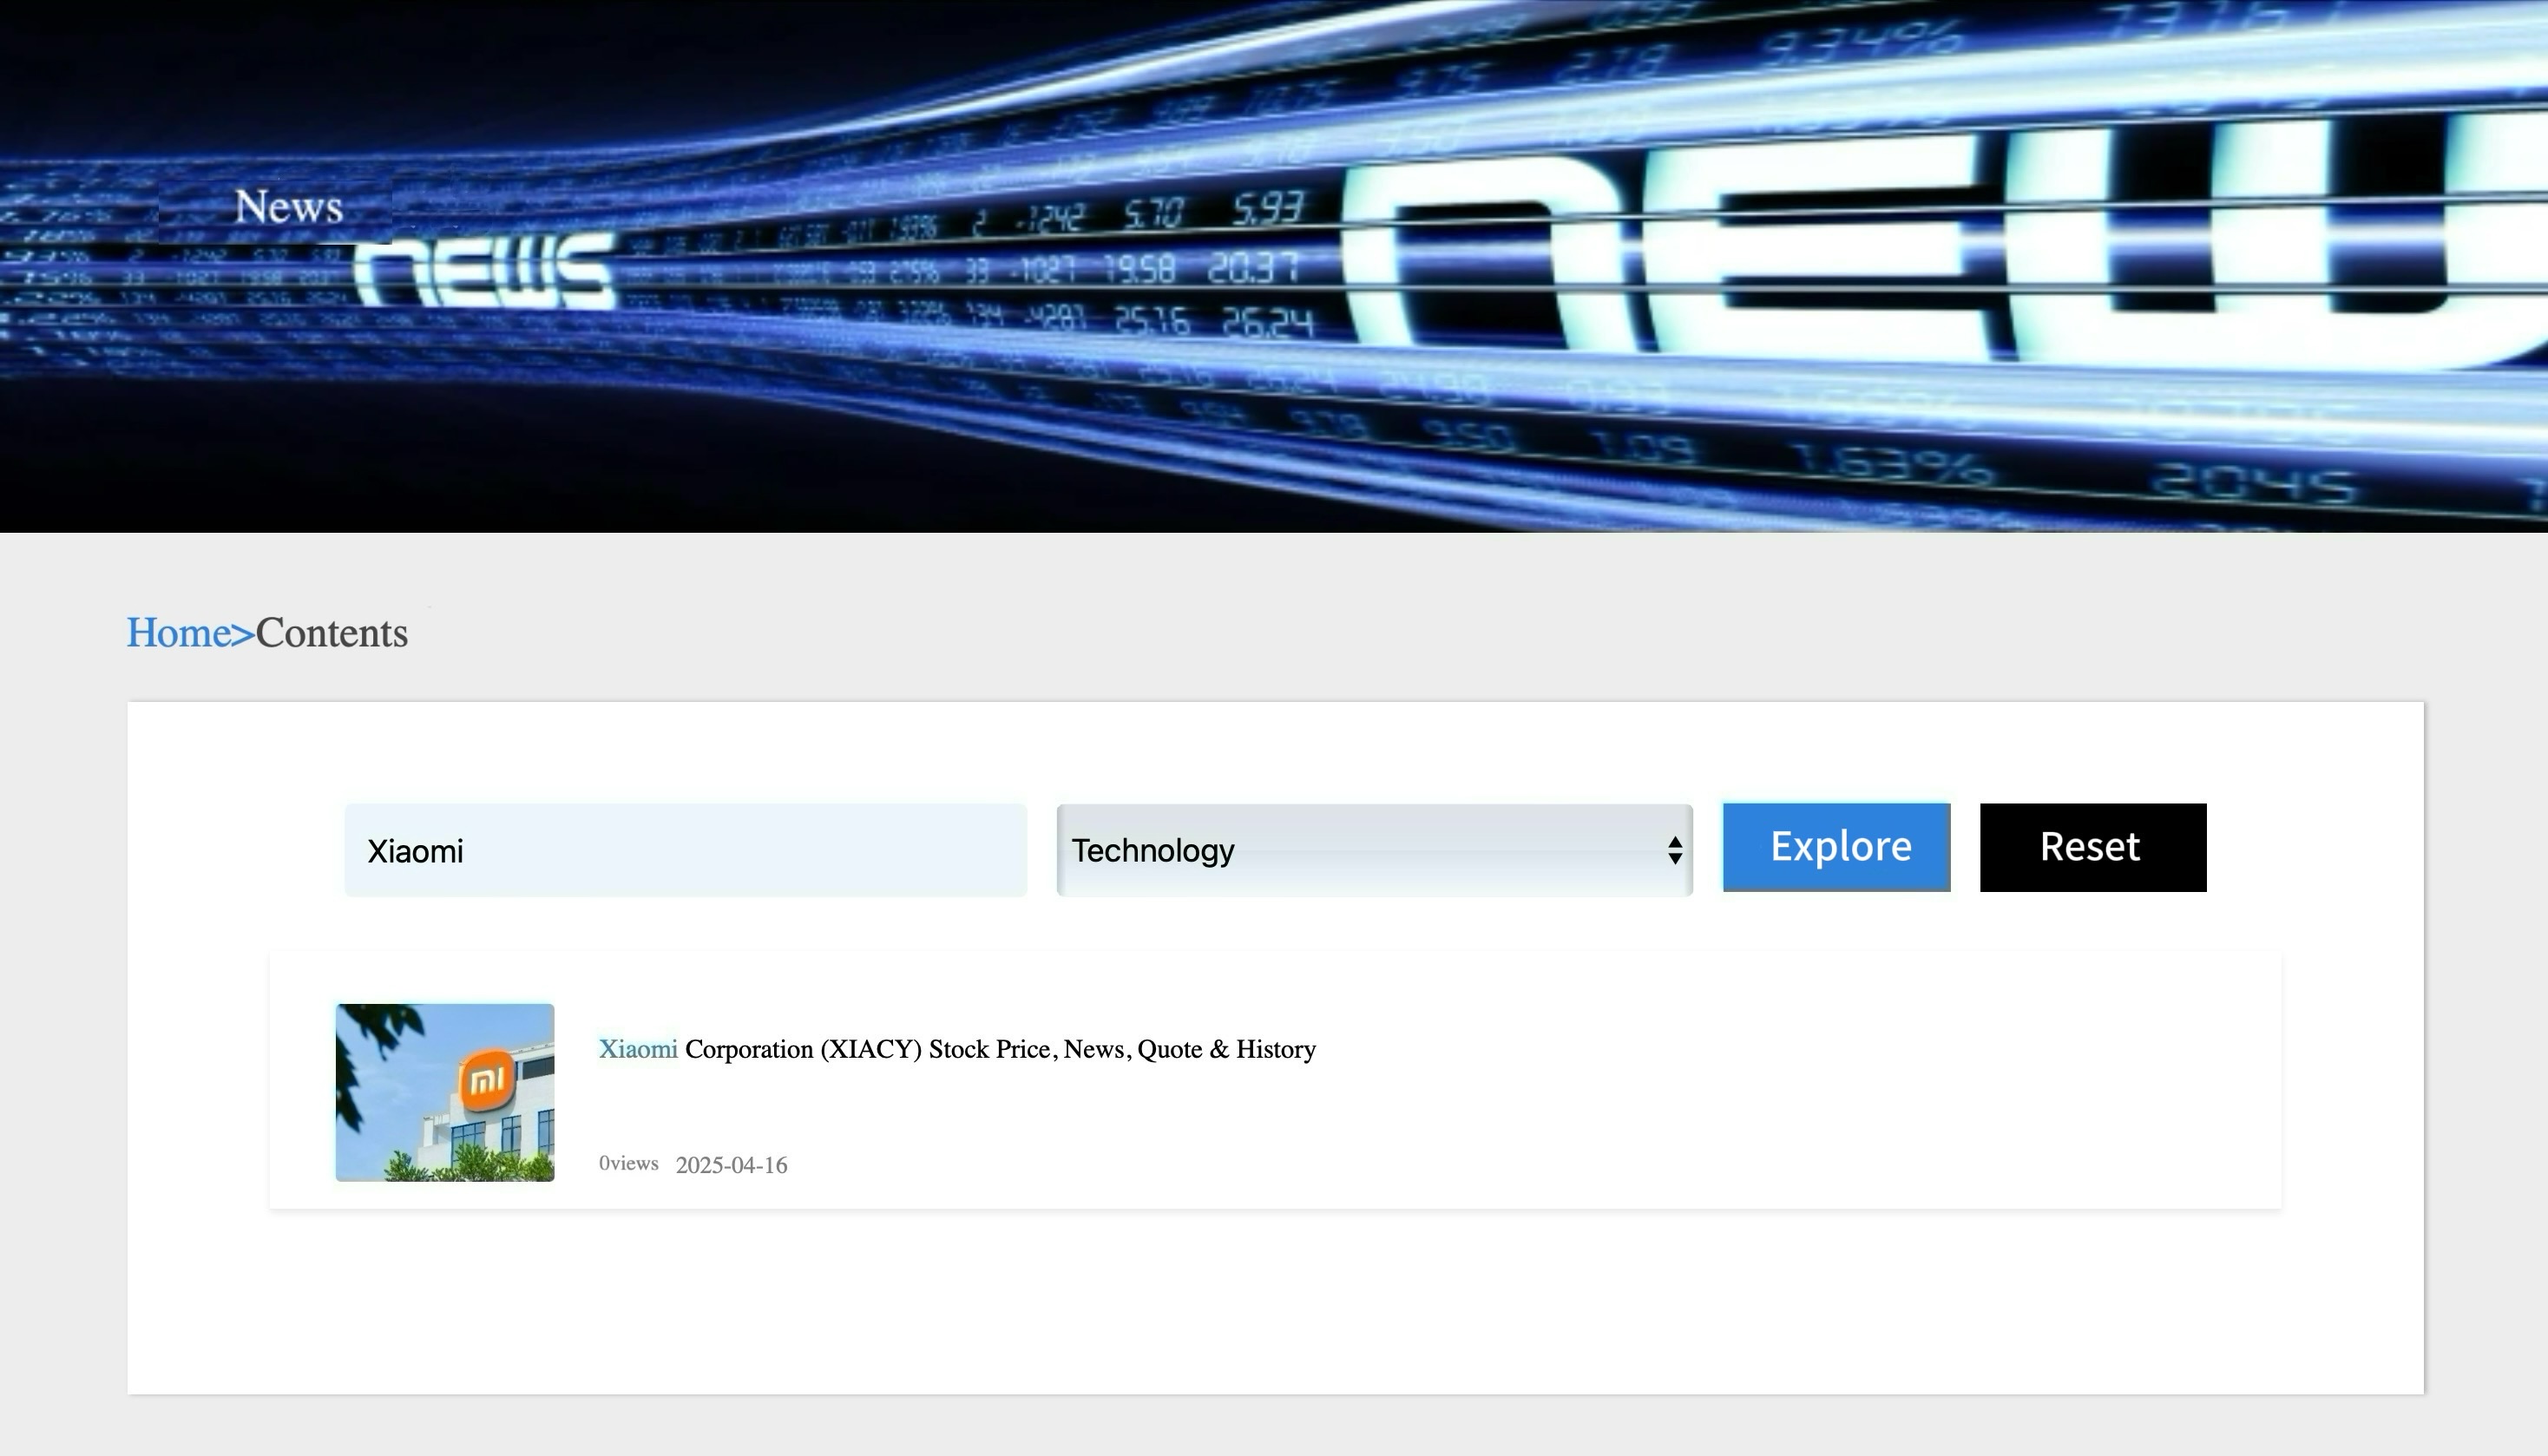Viewport: 2548px width, 1456px height.
Task: Click the blue Explore button
Action: (x=1836, y=847)
